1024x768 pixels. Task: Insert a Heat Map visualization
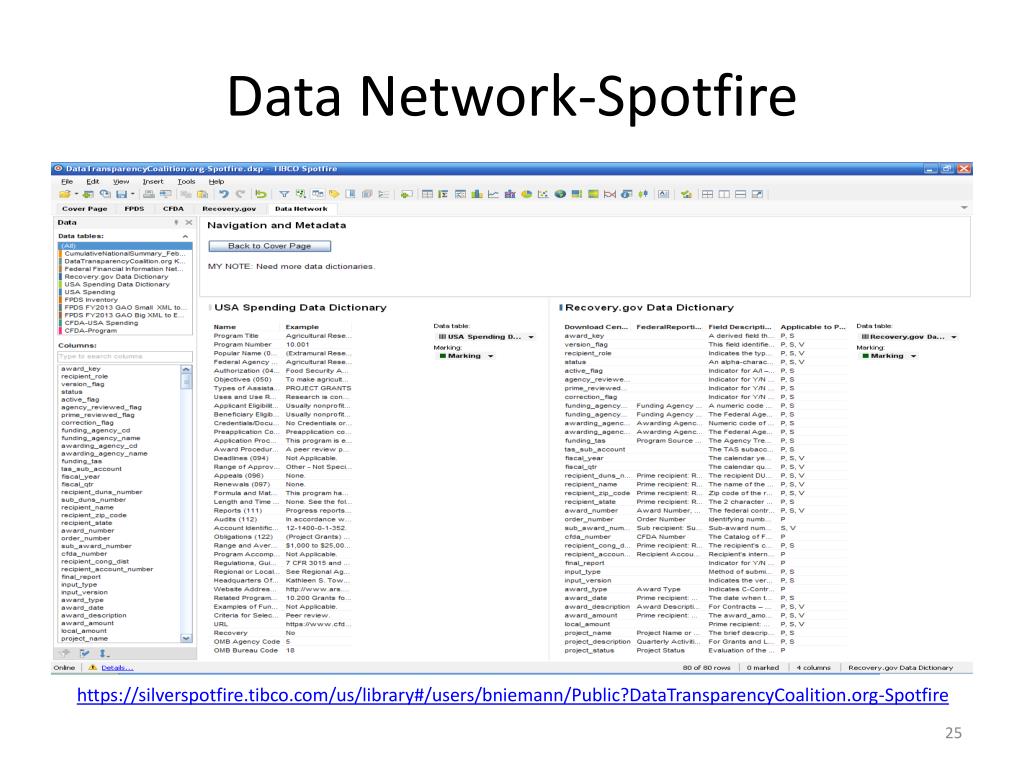[593, 194]
